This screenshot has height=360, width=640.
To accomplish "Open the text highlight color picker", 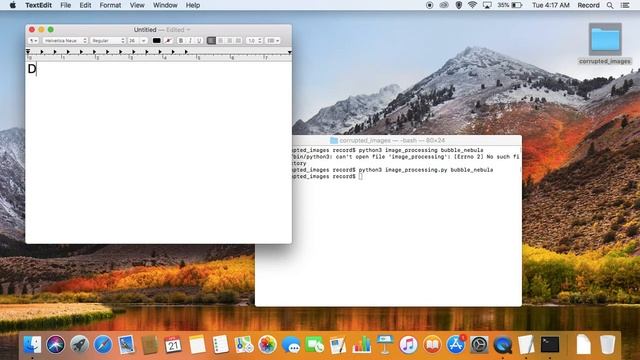I will [x=168, y=41].
